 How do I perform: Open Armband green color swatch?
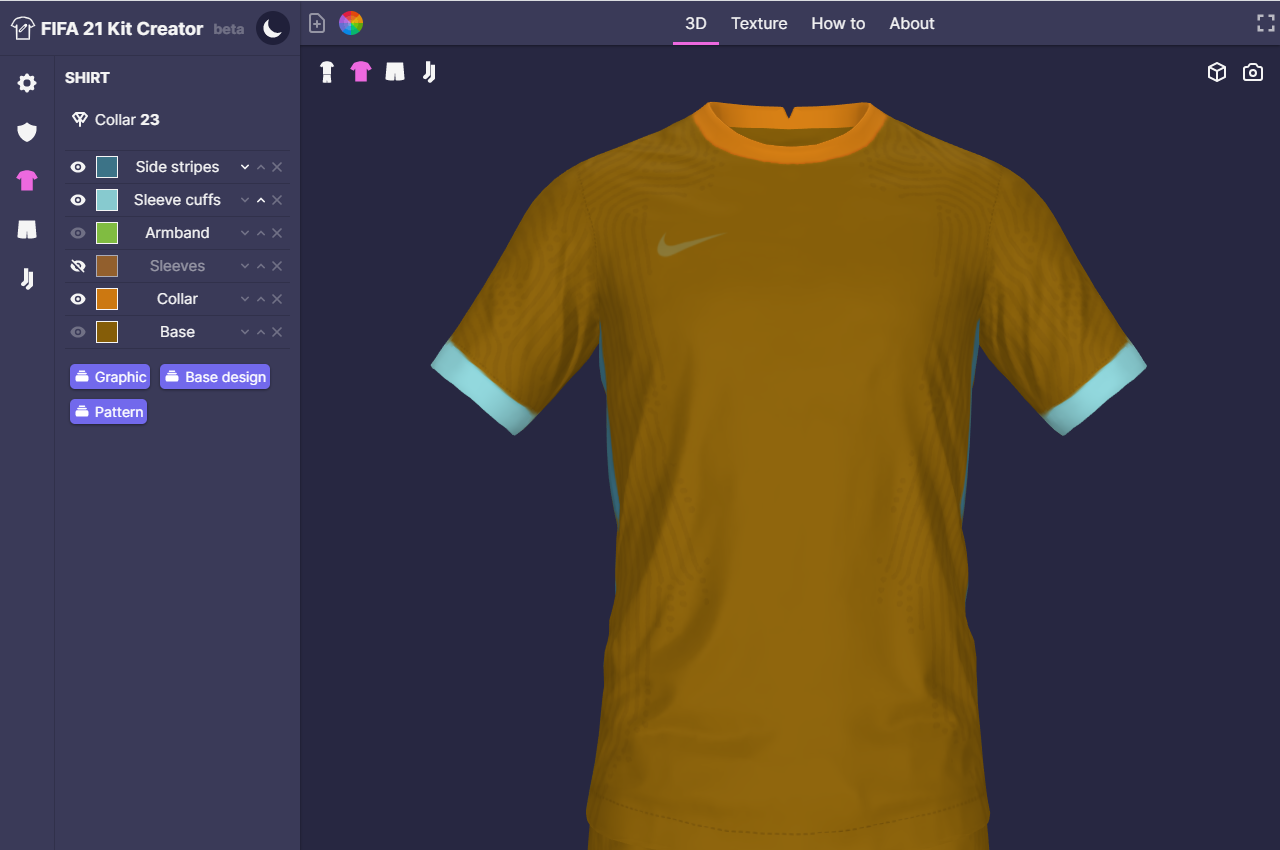pyautogui.click(x=107, y=233)
